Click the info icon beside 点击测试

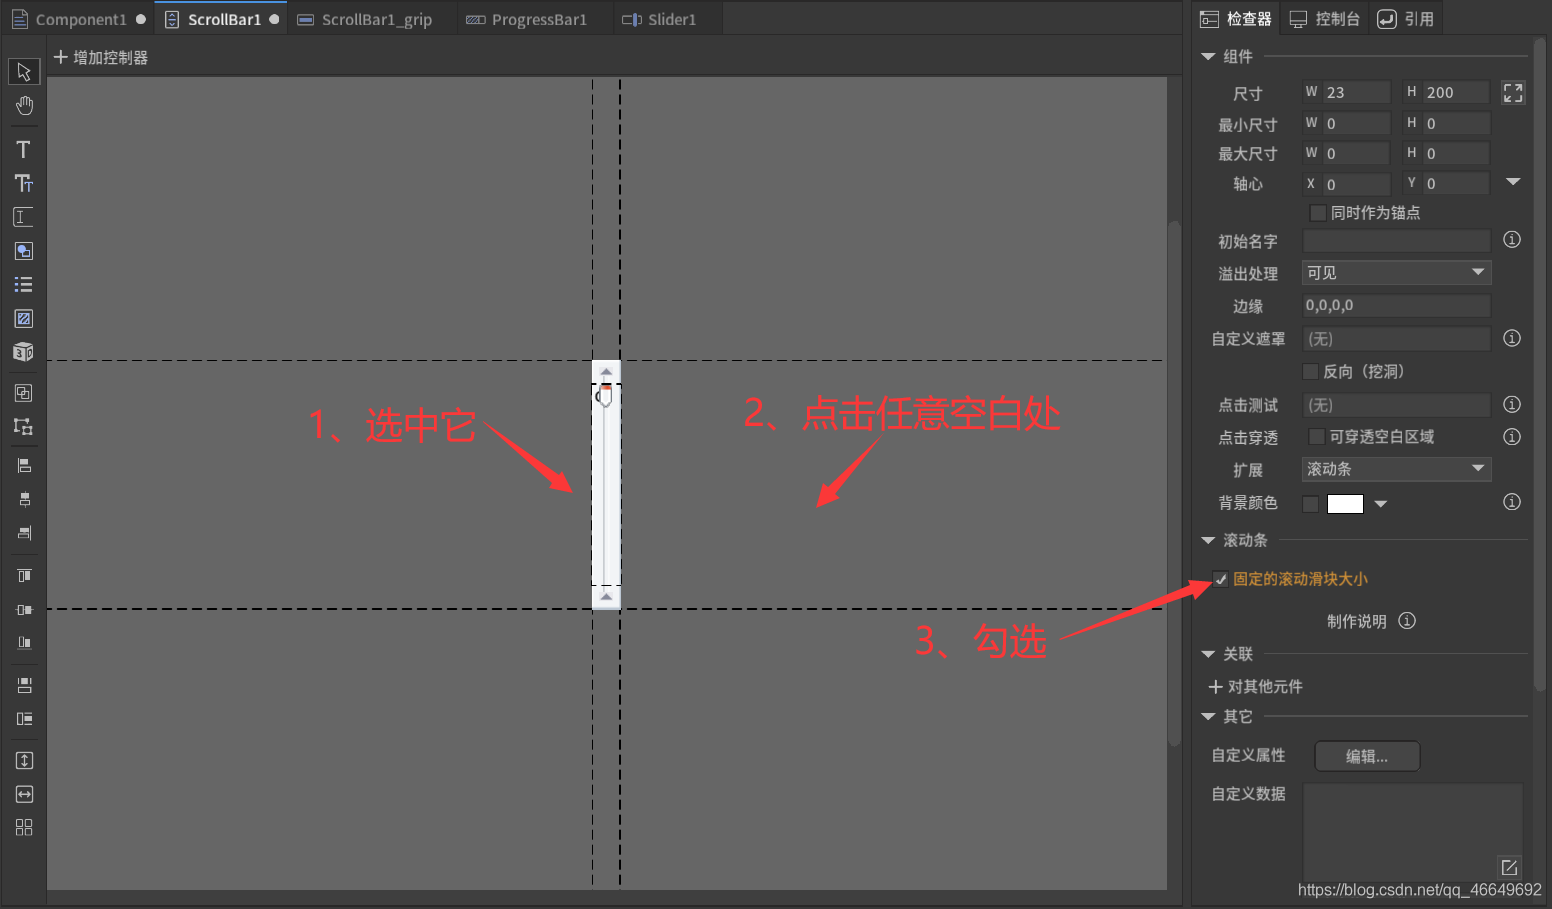1512,404
